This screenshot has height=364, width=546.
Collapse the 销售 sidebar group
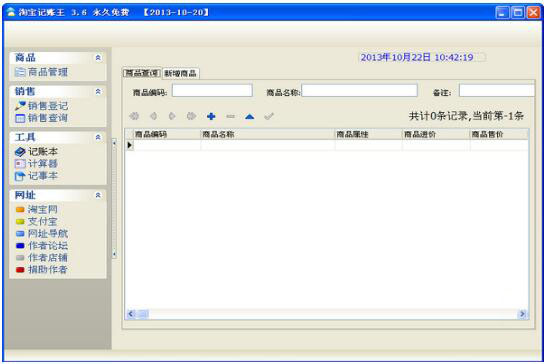(98, 92)
